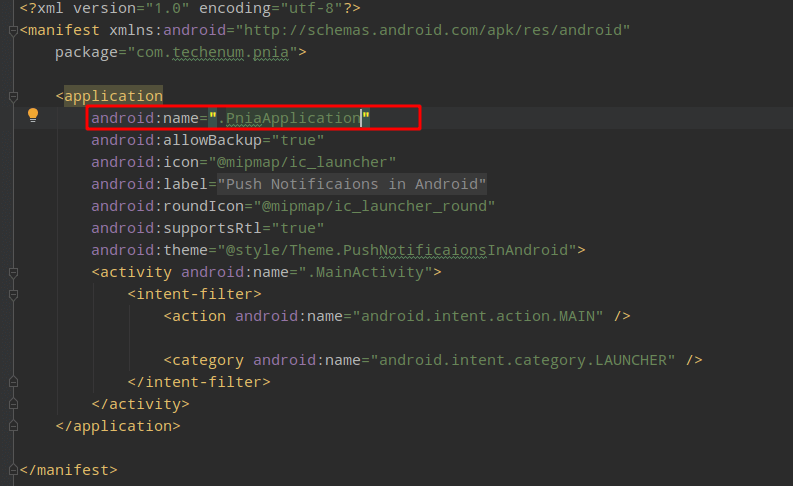Screen dimensions: 793x486
Task: Click the android.intent.category.LAUNCHER value
Action: coord(523,360)
